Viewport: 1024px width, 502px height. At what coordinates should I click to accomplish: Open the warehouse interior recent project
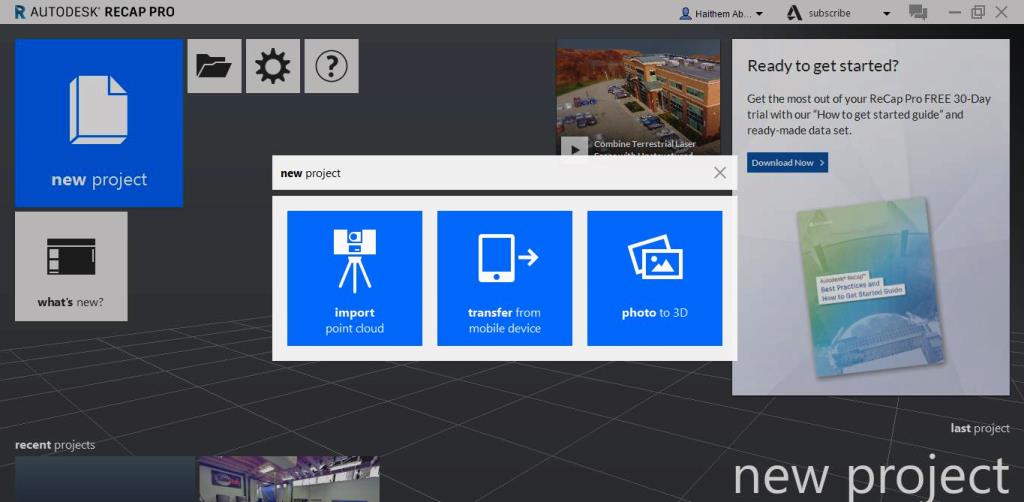coord(288,479)
